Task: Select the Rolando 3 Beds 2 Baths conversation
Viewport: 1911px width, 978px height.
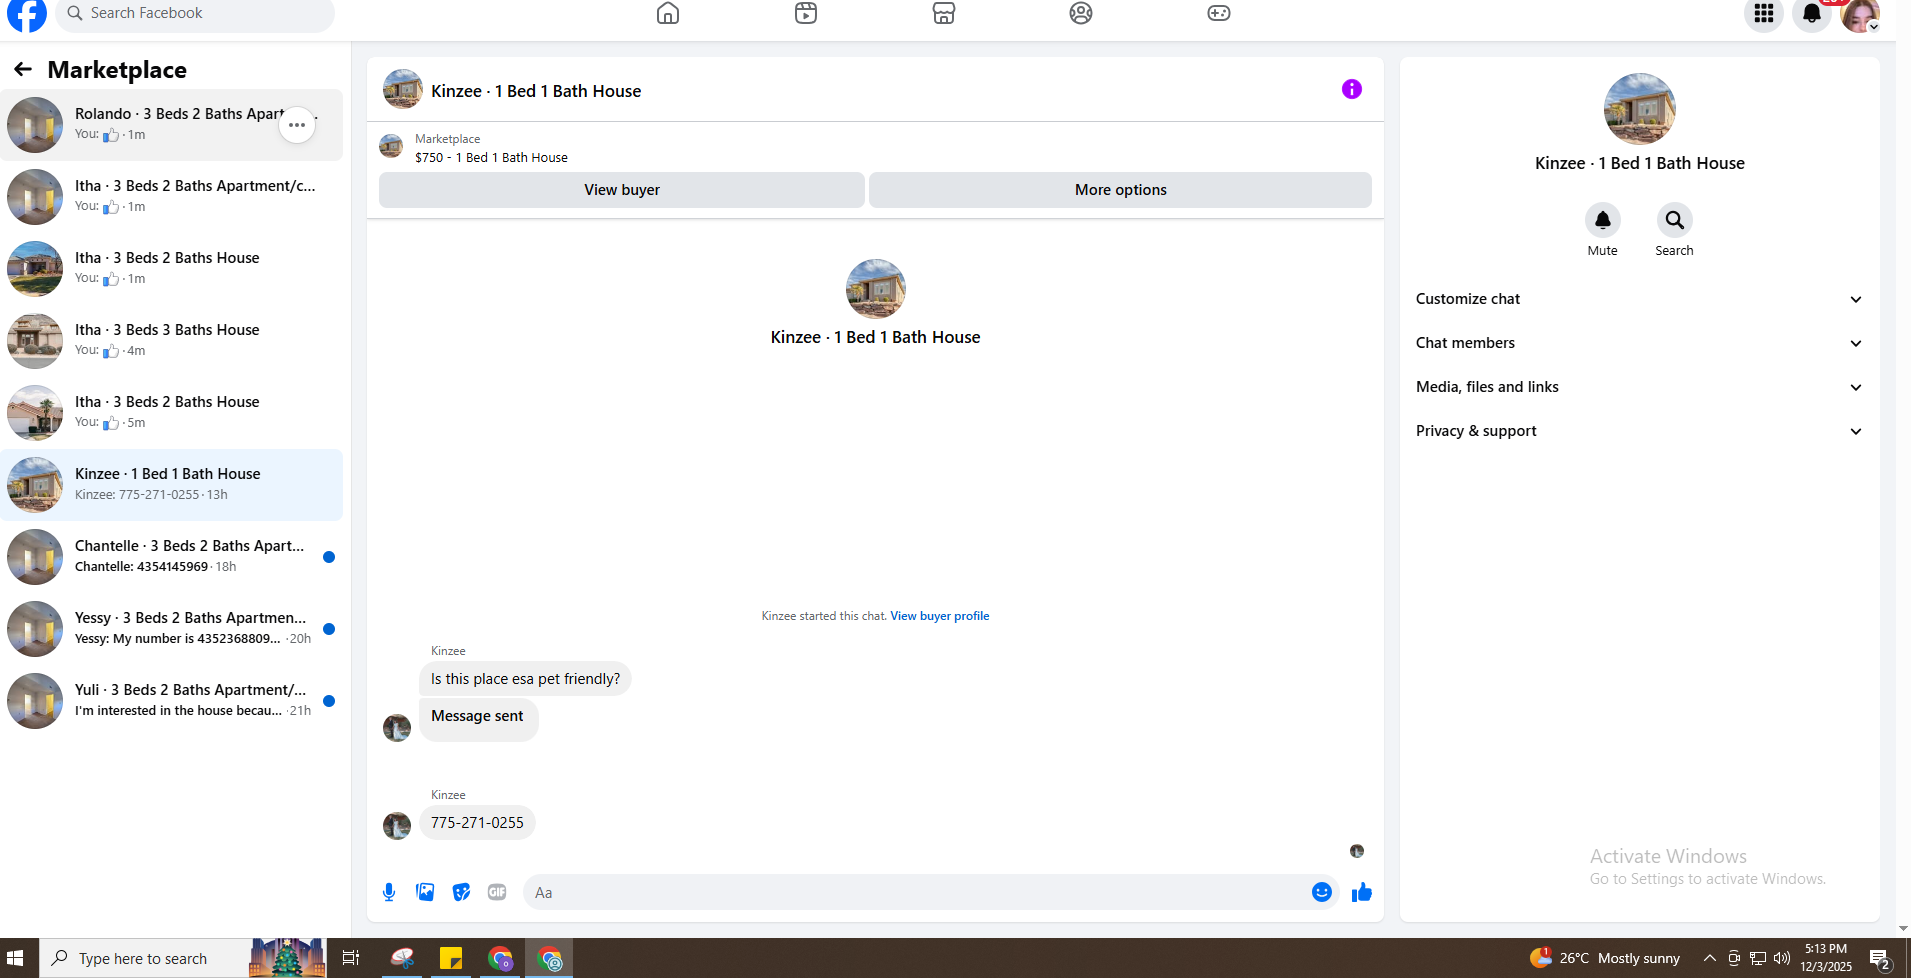Action: 171,125
